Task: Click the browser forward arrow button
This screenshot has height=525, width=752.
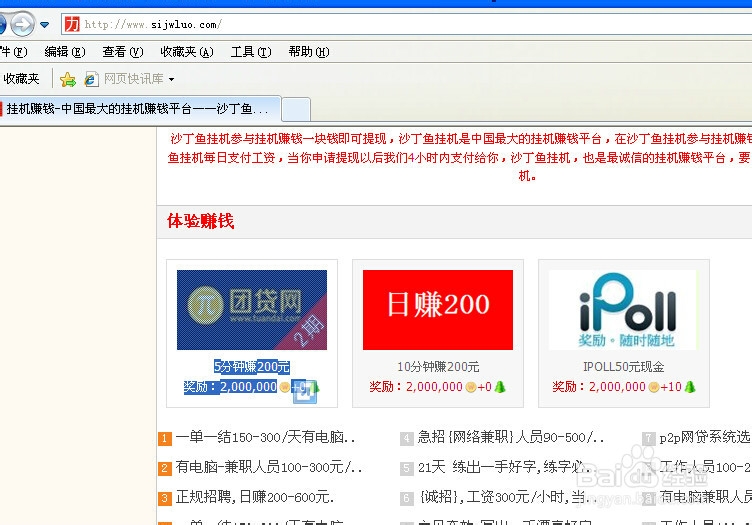Action: pos(23,24)
